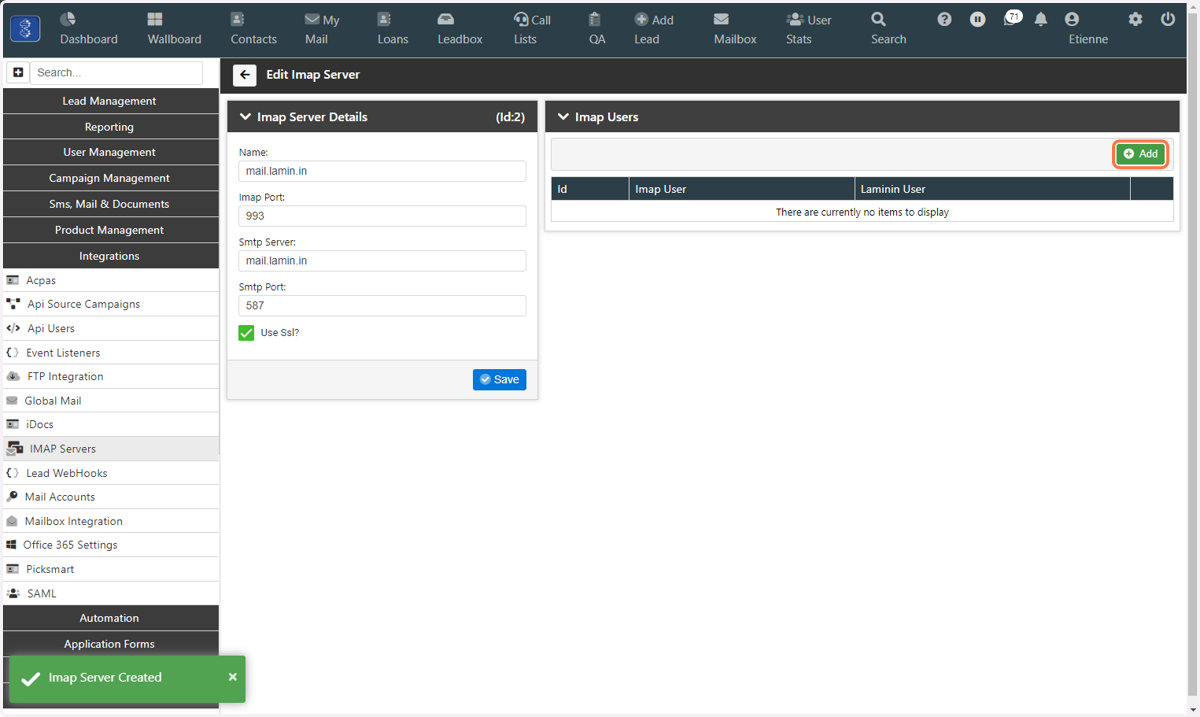Expand the Lead Management section
This screenshot has width=1200, height=717.
110,101
